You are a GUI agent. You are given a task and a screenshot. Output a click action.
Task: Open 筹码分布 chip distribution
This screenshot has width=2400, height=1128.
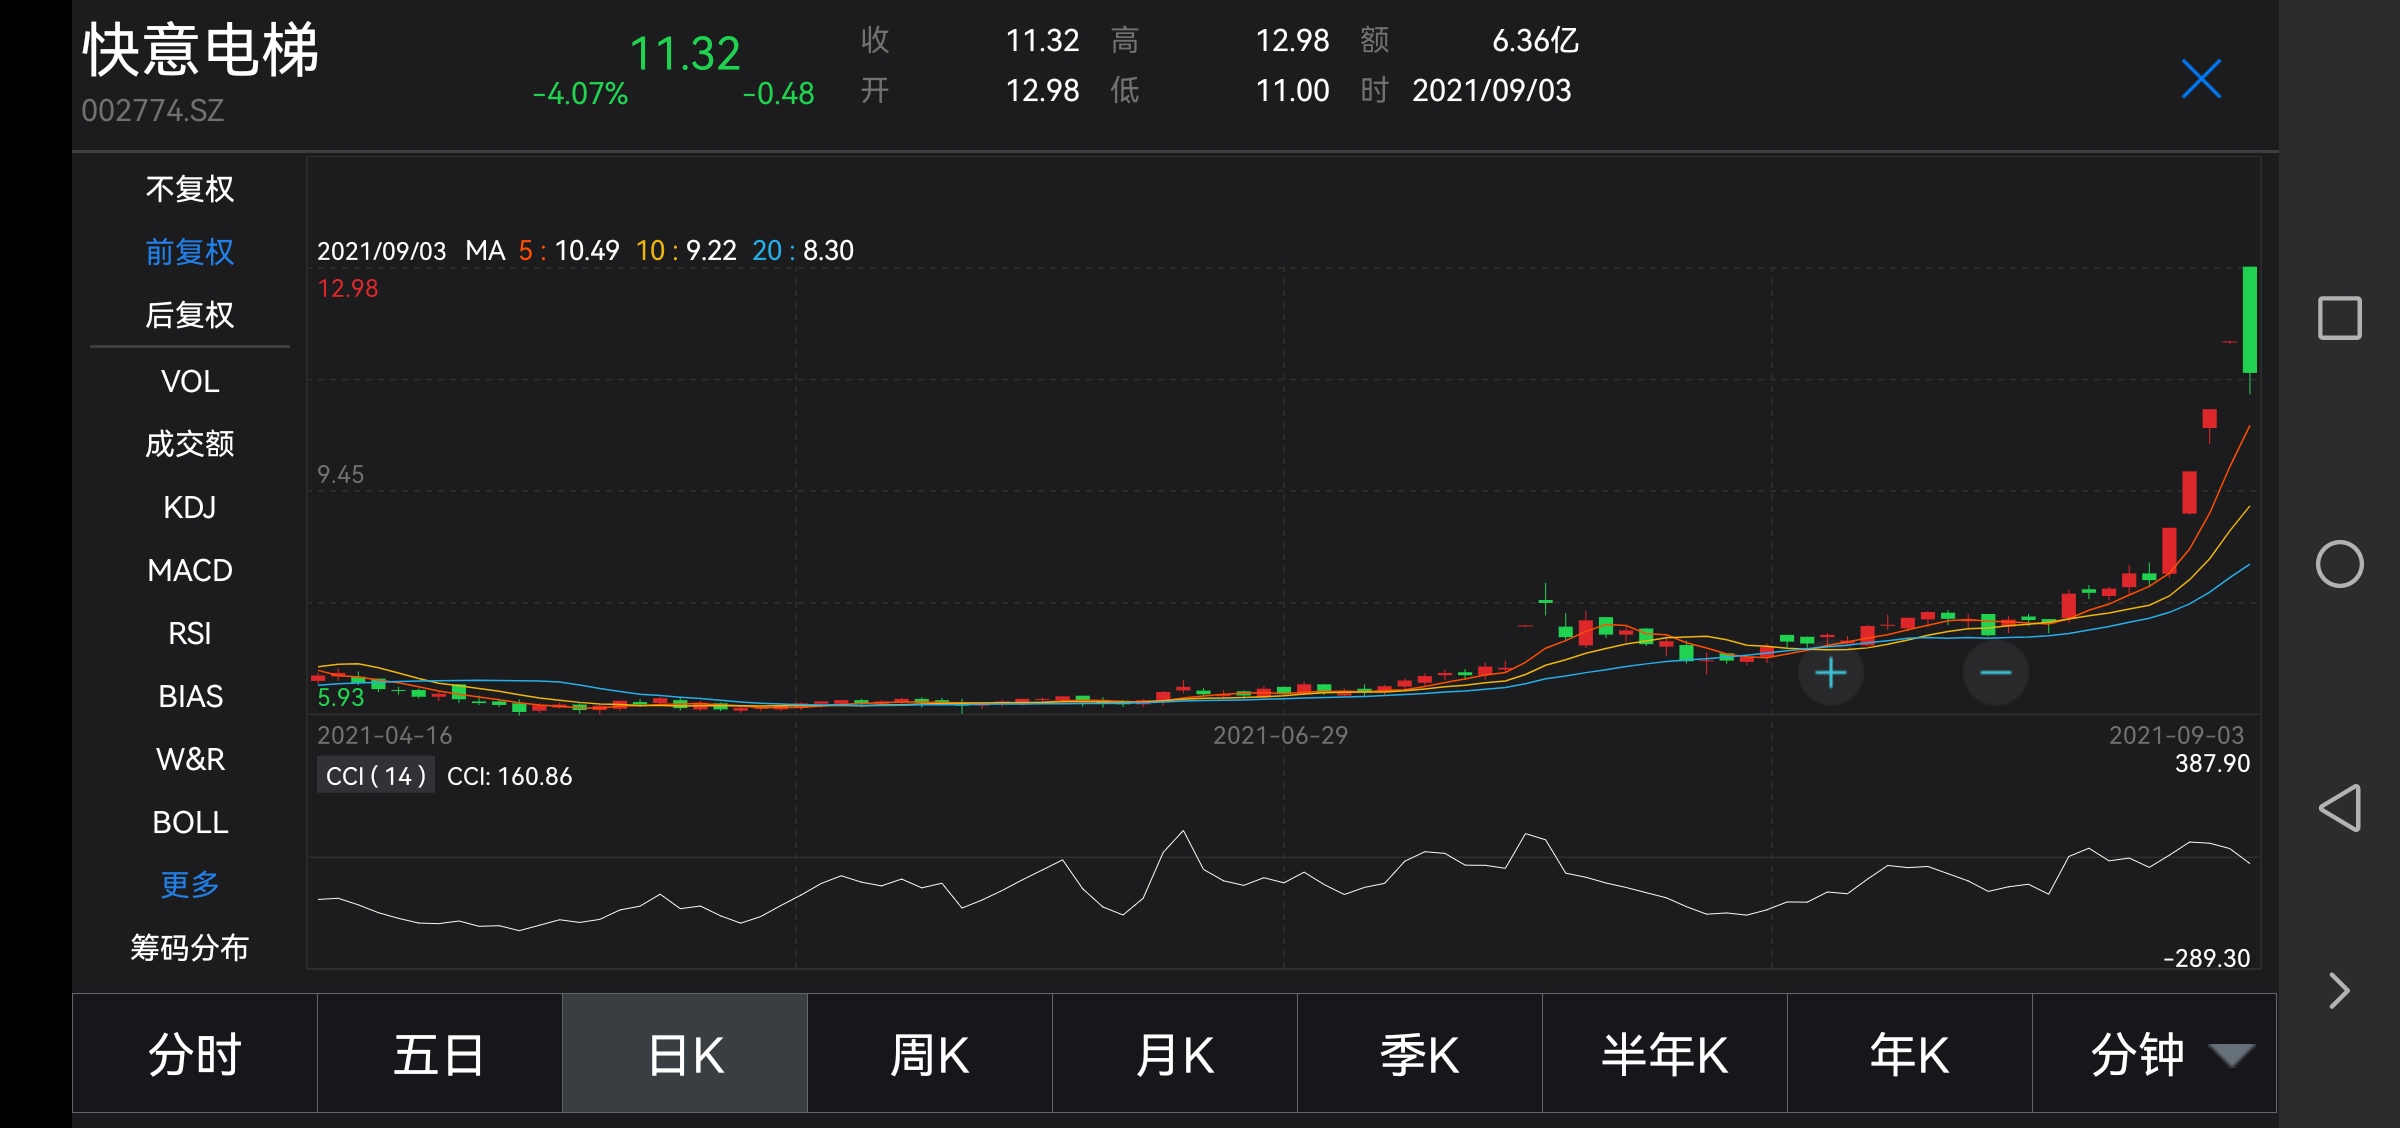click(190, 948)
